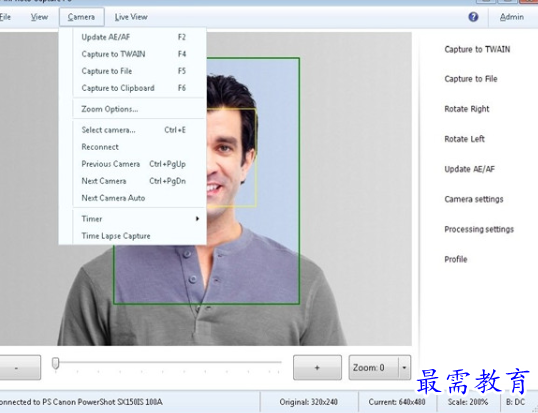Click Update AE/AF in side panel
The height and width of the screenshot is (413, 538).
(x=469, y=169)
